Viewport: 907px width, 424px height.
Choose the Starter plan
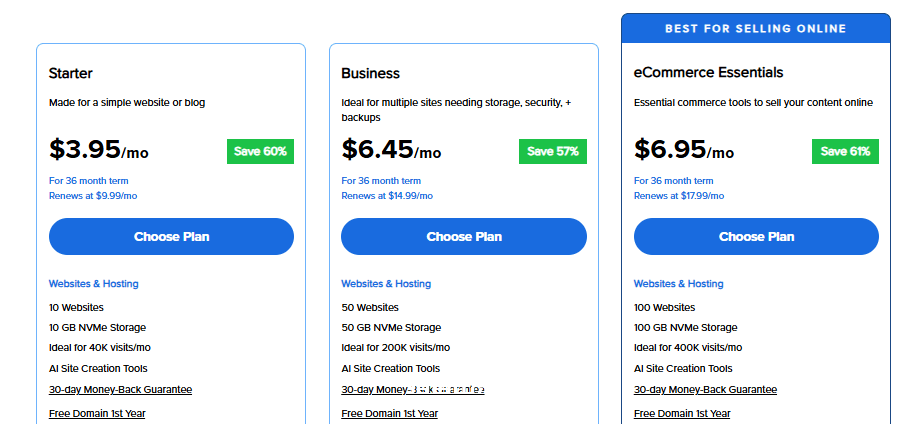point(171,237)
